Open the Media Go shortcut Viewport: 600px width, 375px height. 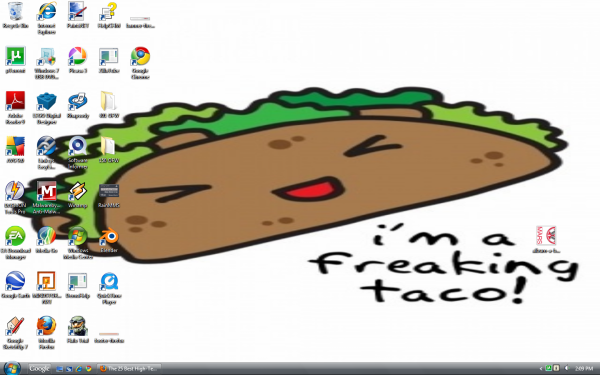click(47, 240)
